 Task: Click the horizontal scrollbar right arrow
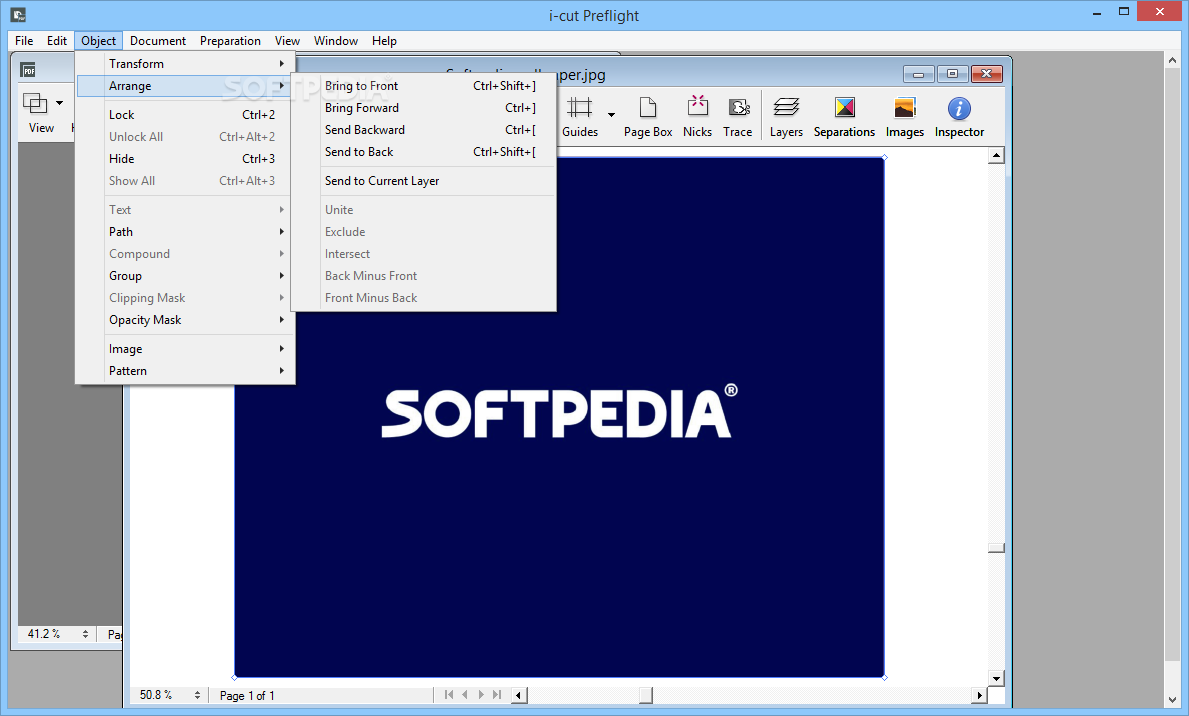979,695
